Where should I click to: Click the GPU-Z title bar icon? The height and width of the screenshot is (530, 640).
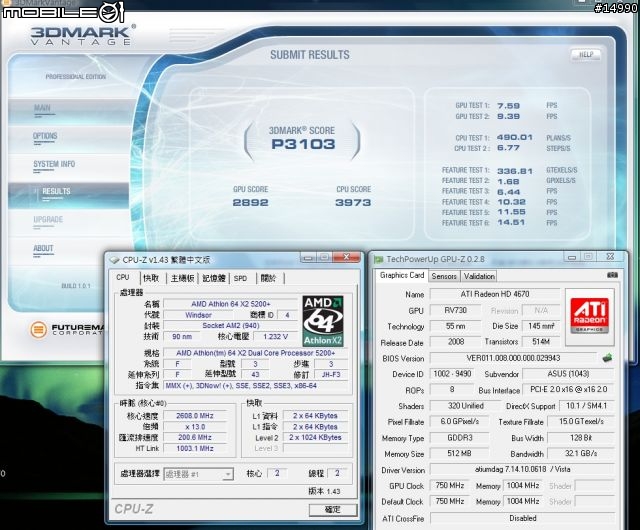pyautogui.click(x=378, y=259)
